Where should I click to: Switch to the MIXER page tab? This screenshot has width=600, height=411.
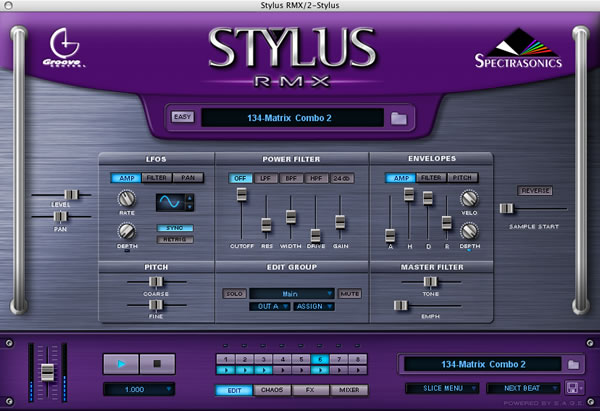tap(349, 390)
